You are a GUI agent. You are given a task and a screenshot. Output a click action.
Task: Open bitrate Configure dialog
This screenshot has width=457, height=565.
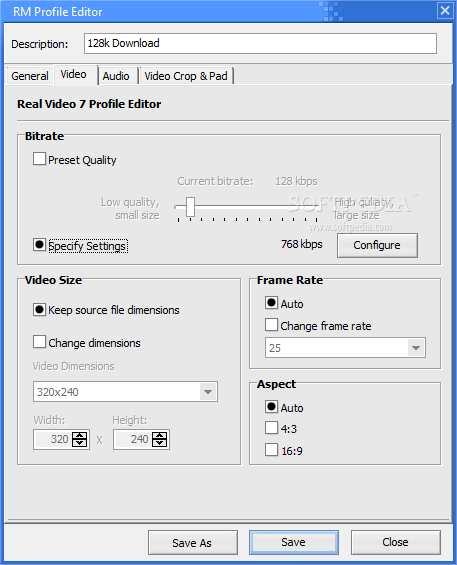[377, 245]
